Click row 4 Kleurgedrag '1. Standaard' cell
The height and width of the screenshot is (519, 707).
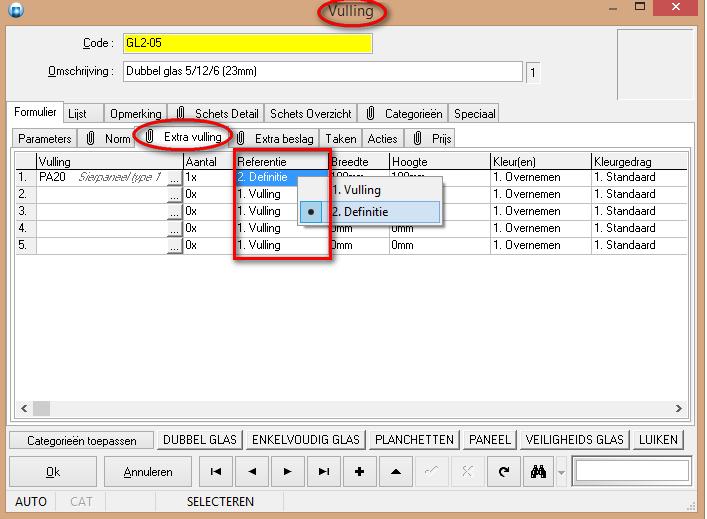coord(639,228)
